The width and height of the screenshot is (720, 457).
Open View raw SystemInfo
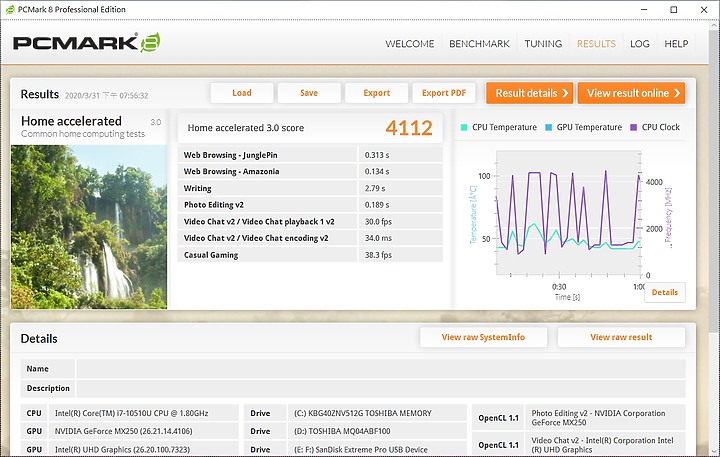click(483, 337)
